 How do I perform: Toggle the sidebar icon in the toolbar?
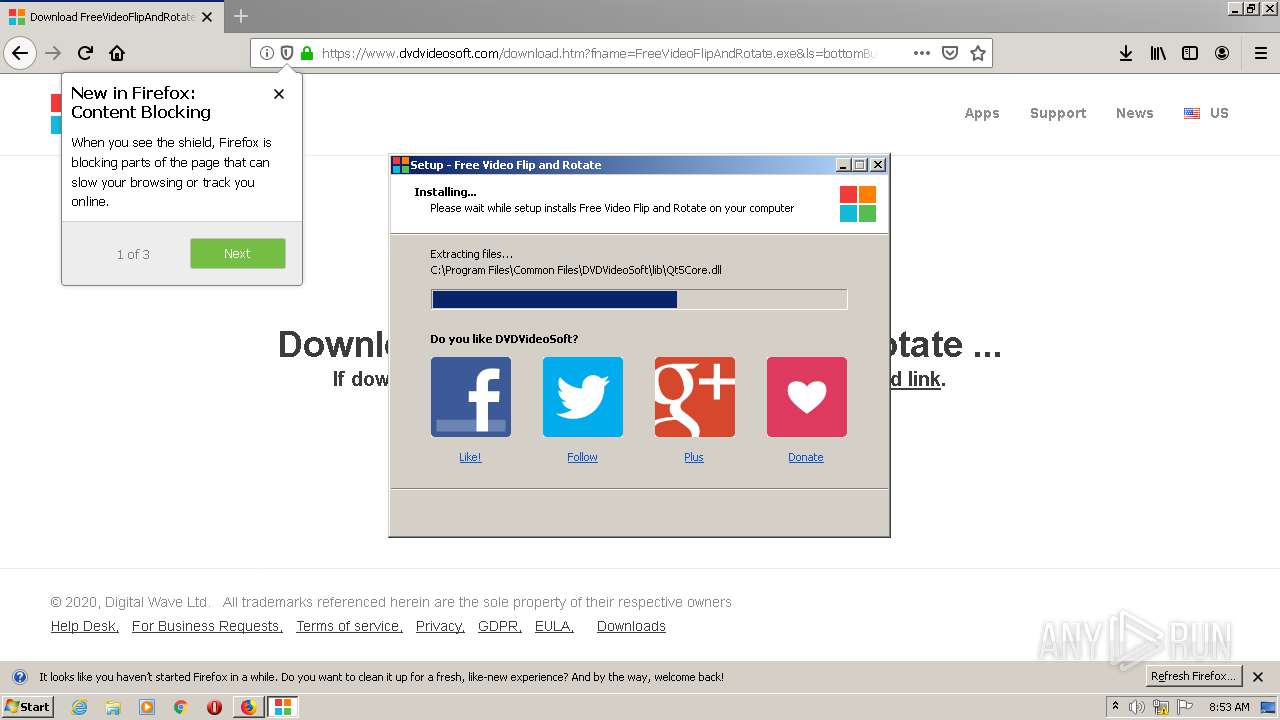(1190, 53)
